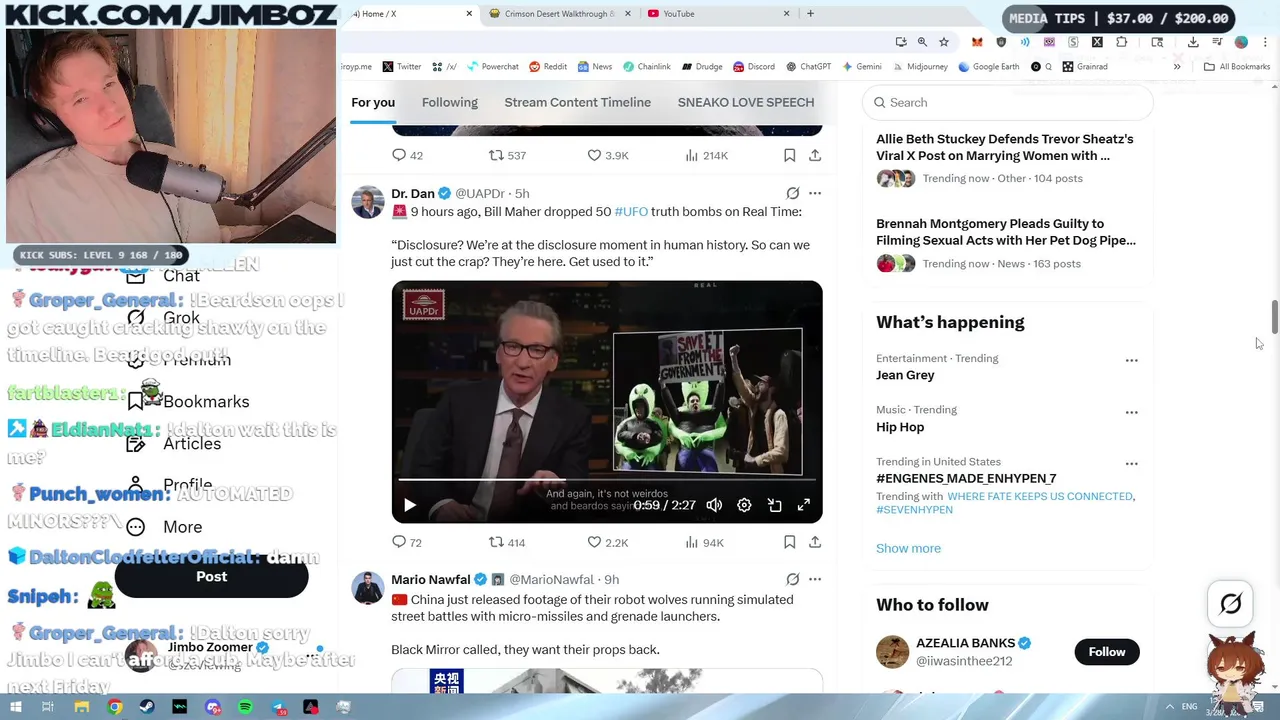Screen dimensions: 1280x720
Task: Open Dr. Dan's profile name link
Action: pos(412,193)
